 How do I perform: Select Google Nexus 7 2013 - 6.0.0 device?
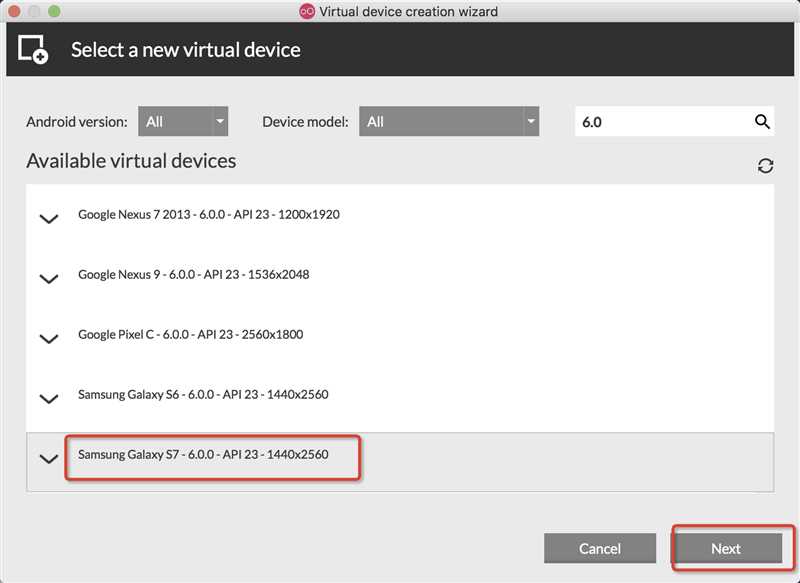click(x=400, y=215)
